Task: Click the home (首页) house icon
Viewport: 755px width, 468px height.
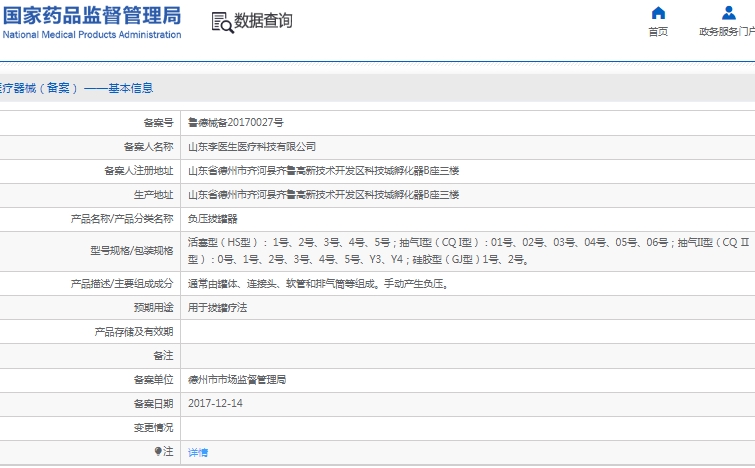Action: tap(658, 13)
